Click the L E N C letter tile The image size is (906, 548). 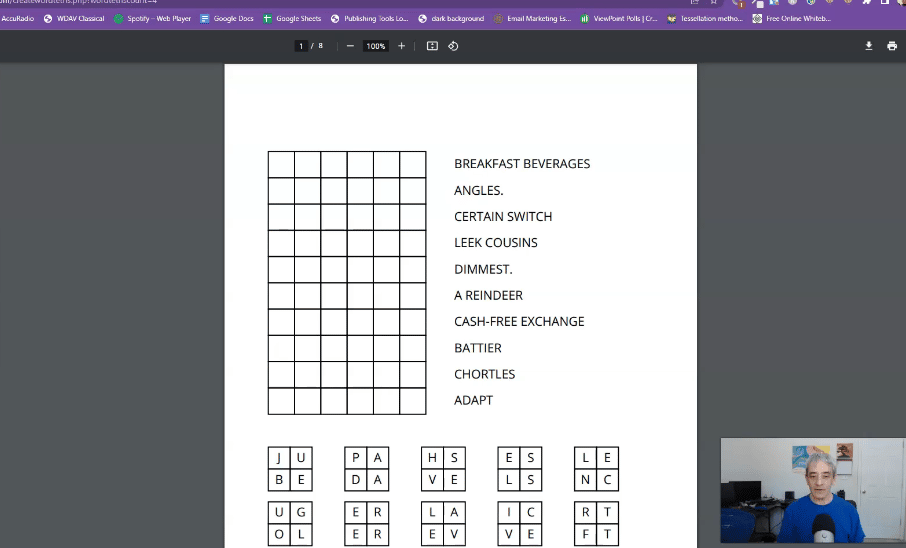[596, 469]
